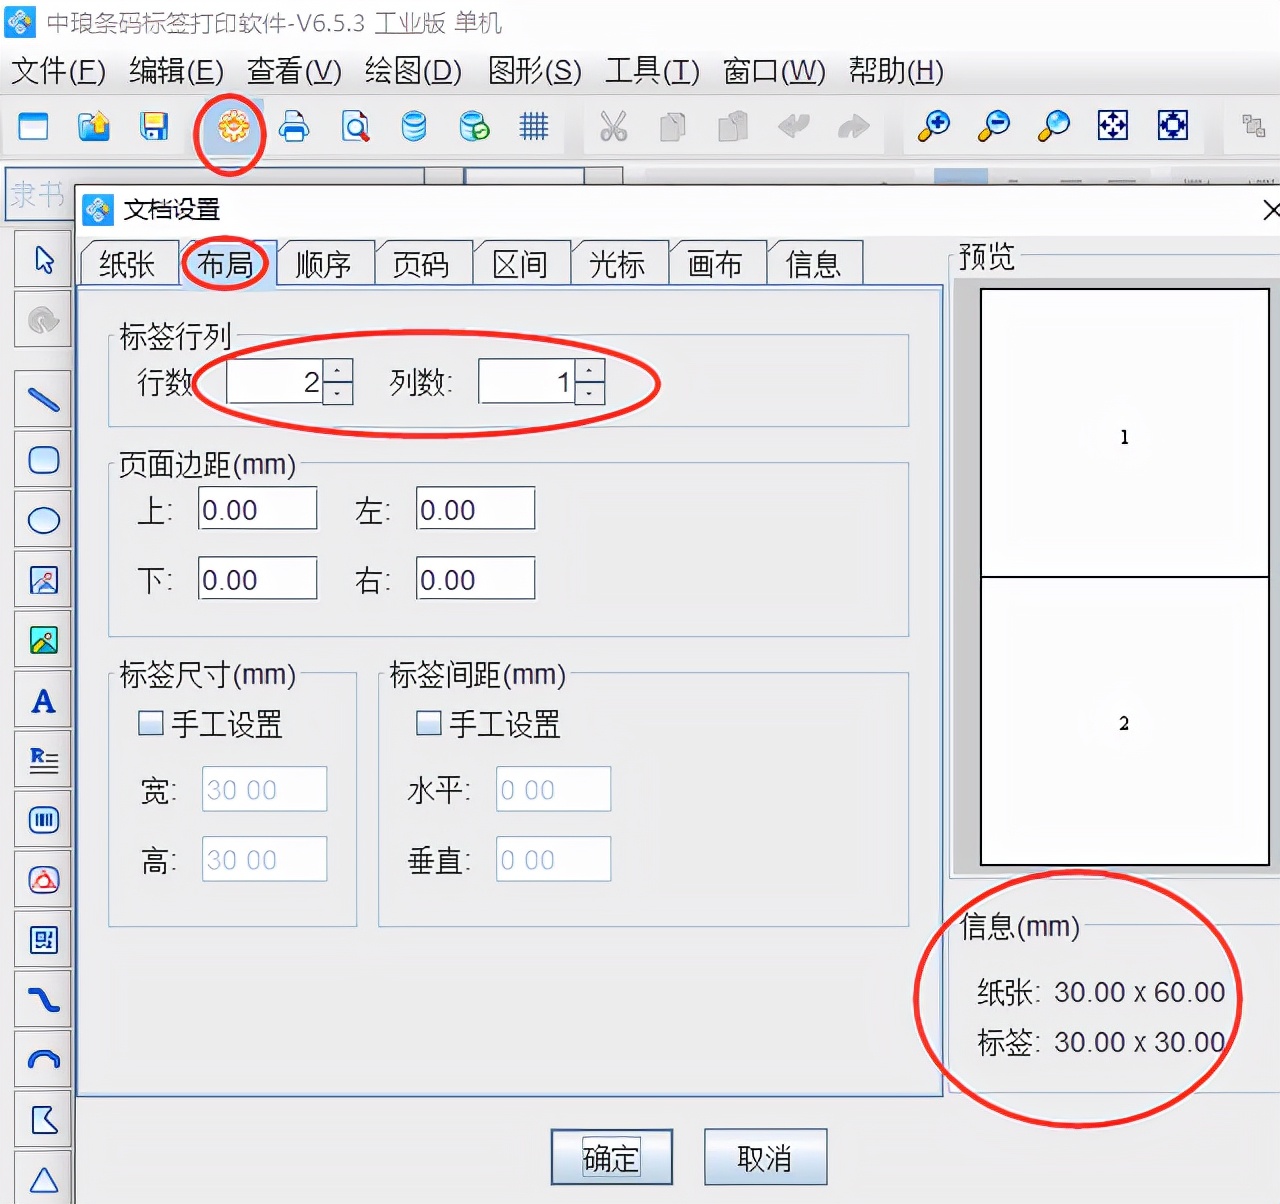Click the column count 列数 field
The height and width of the screenshot is (1204, 1280).
(527, 381)
